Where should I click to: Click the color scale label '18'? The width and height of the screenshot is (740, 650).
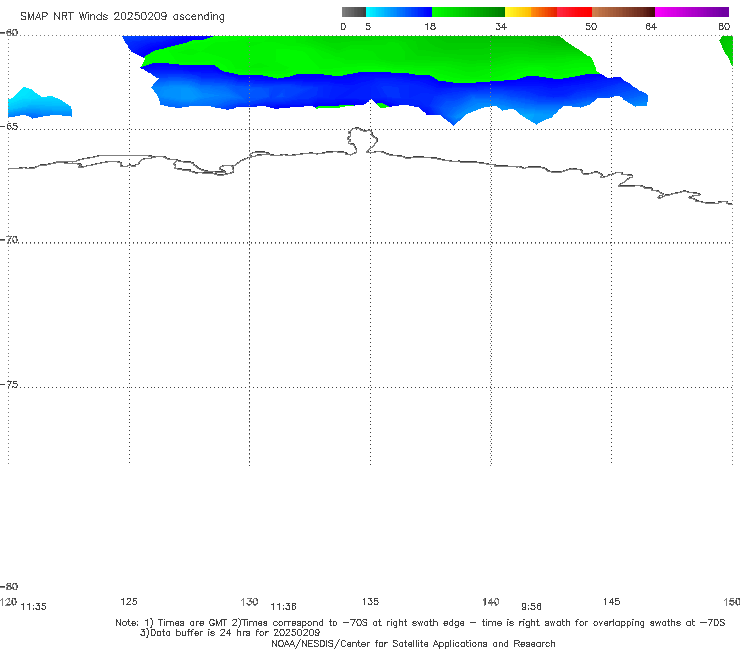click(430, 27)
